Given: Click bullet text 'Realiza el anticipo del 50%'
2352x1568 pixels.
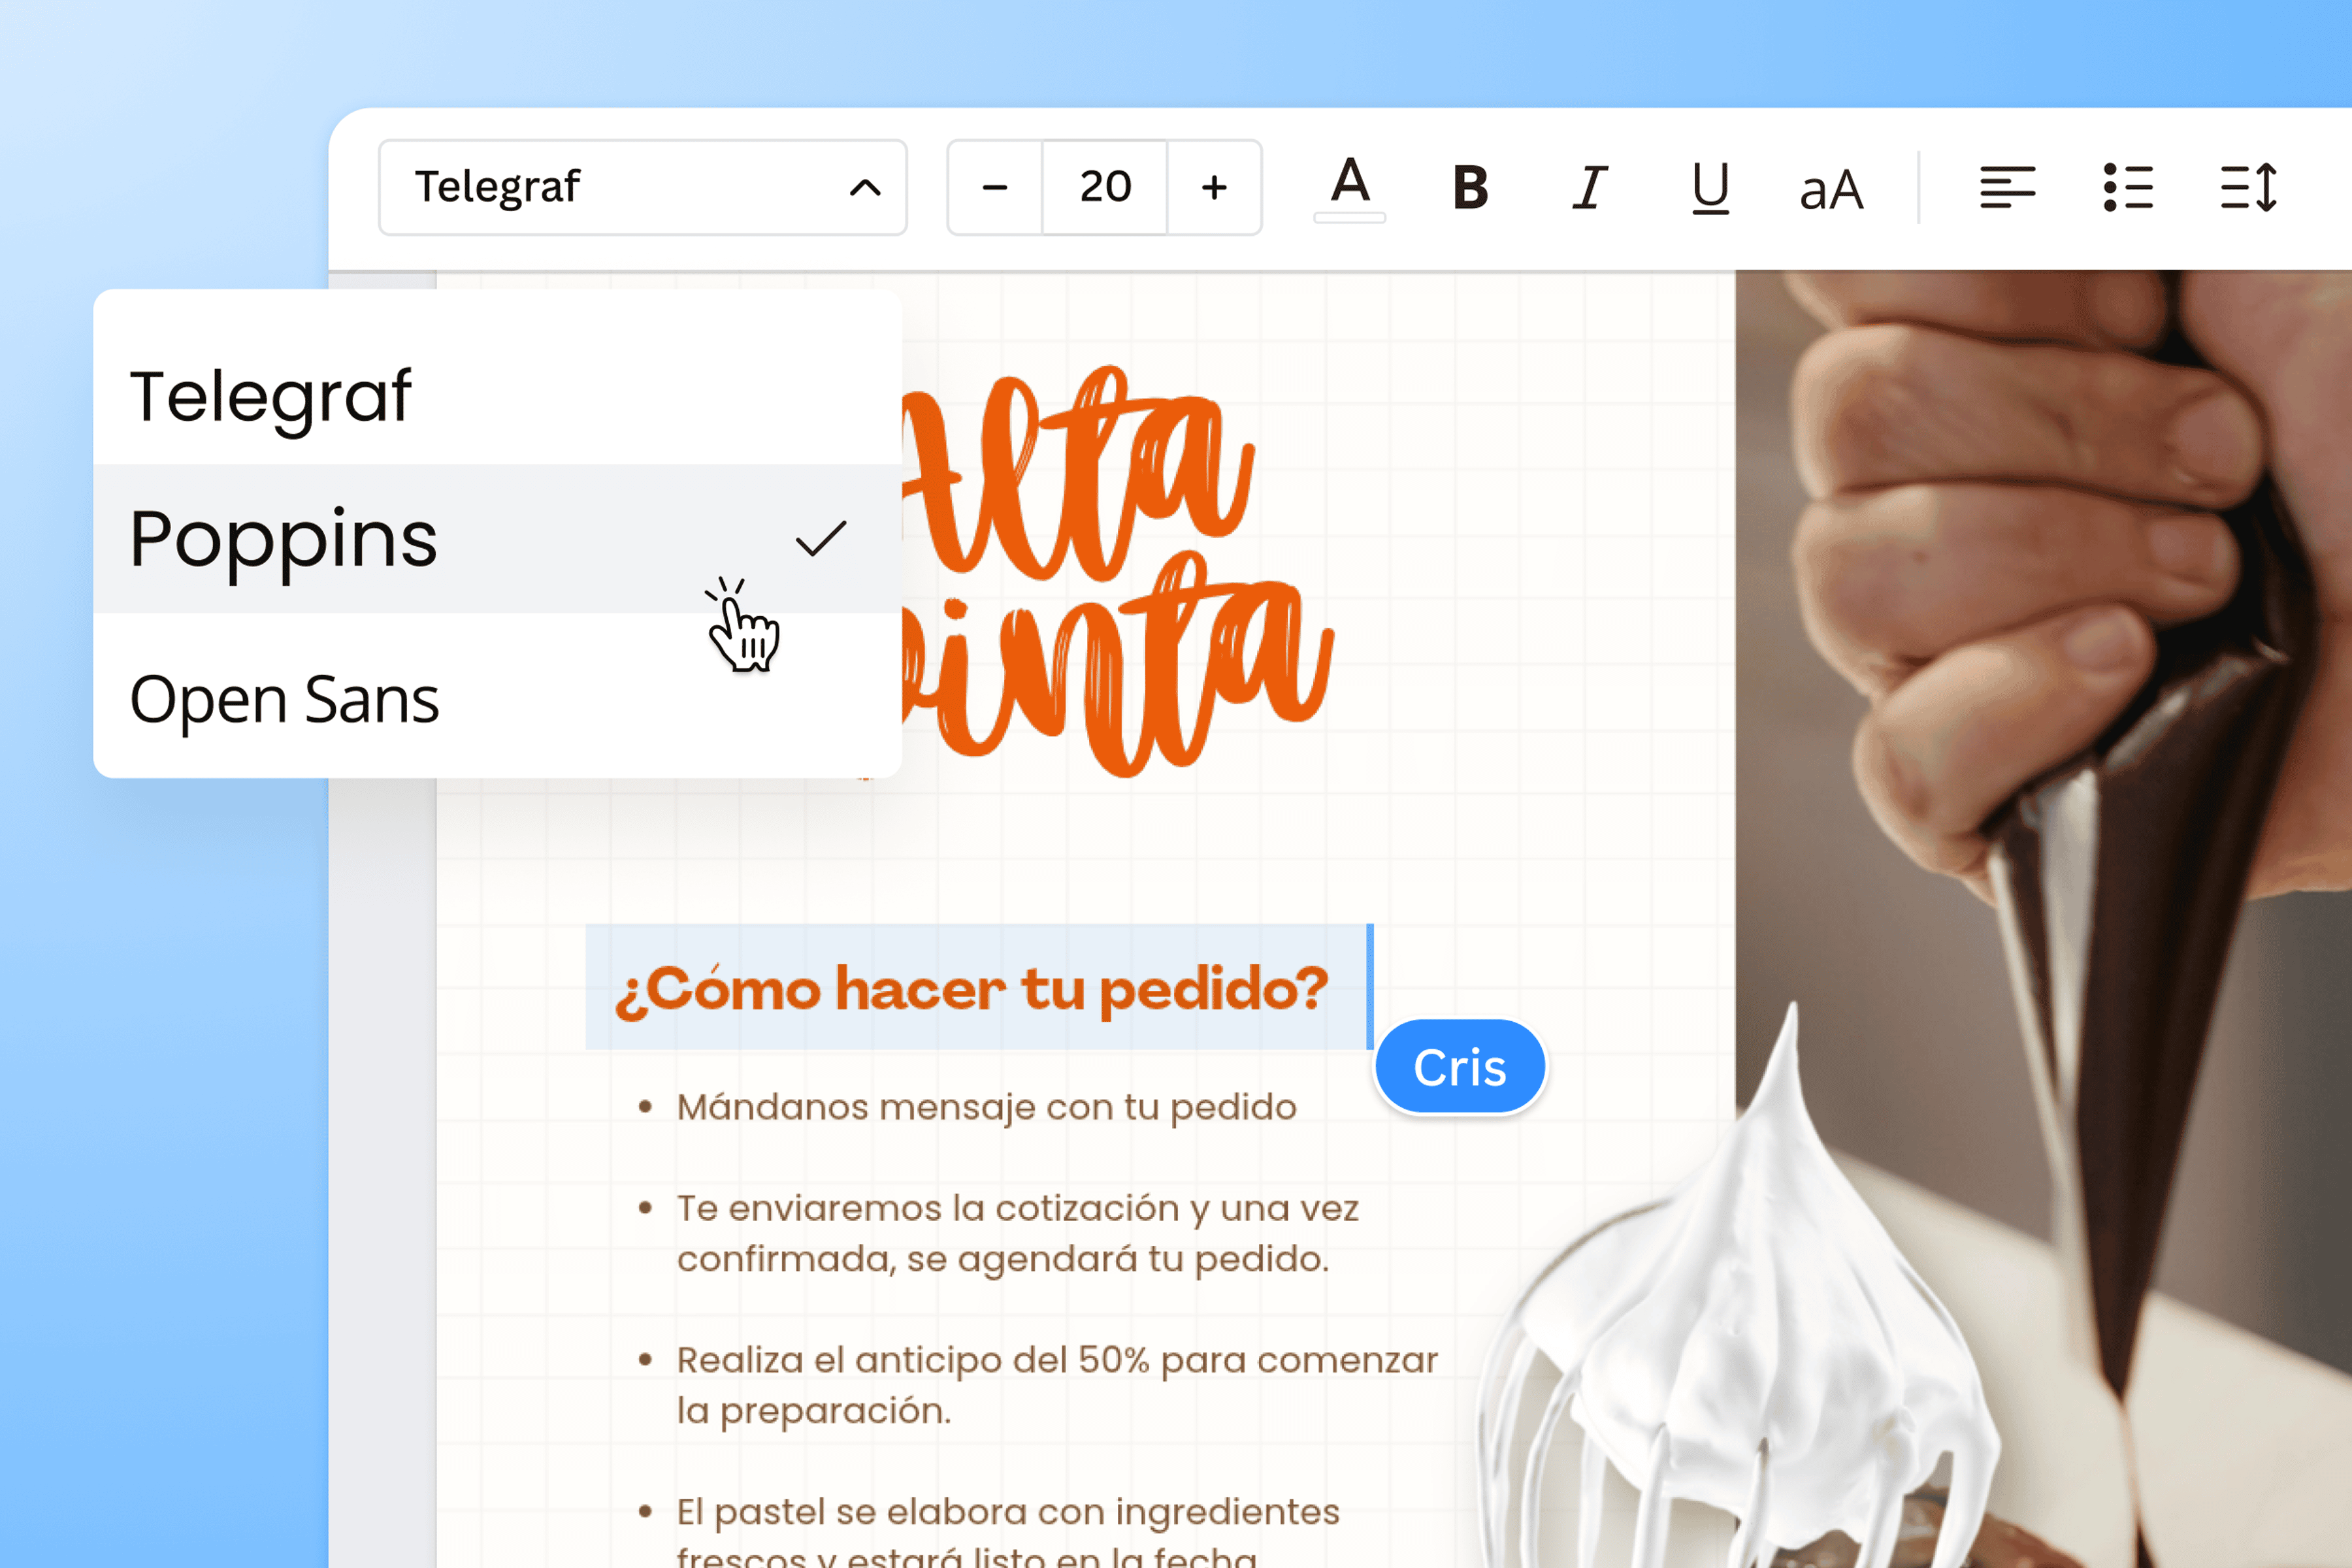Looking at the screenshot, I should [1057, 1385].
